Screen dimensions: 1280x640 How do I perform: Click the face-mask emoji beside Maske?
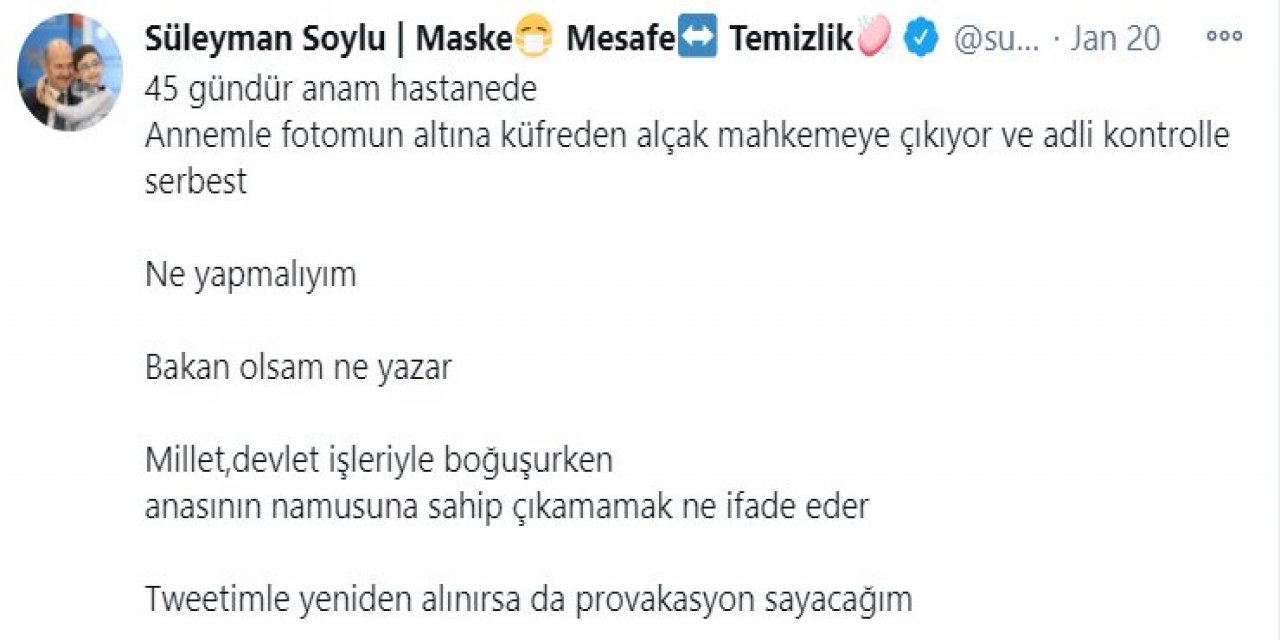(531, 38)
